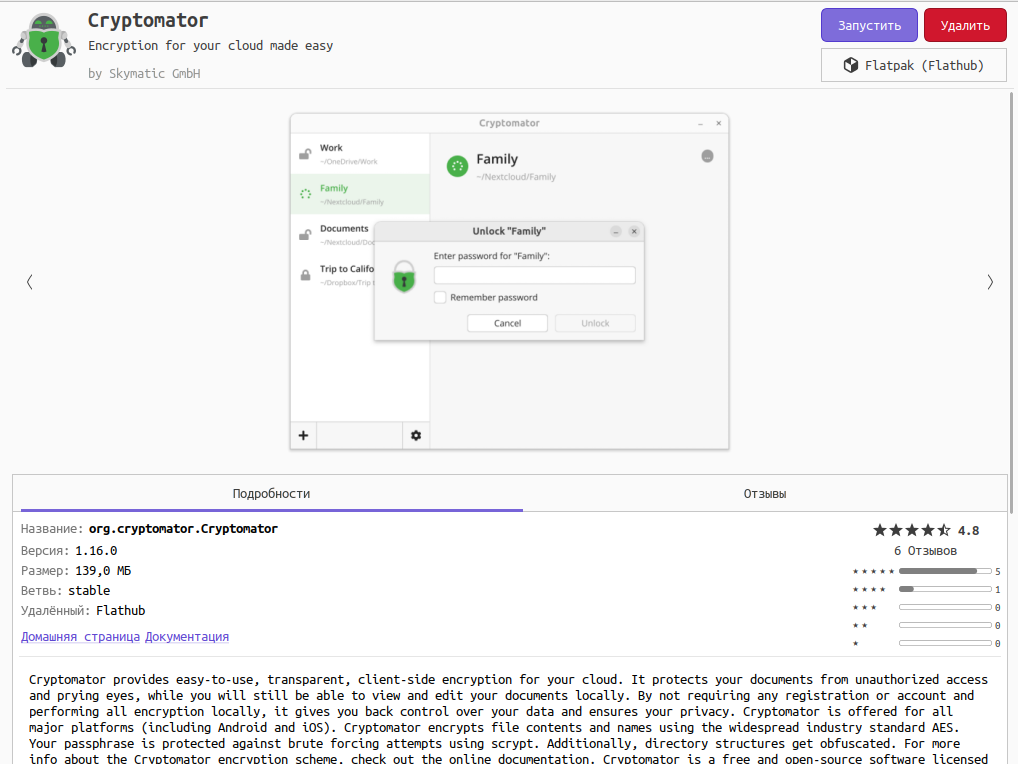This screenshot has height=764, width=1018.
Task: Click the greyed Unlock button in dialog
Action: [x=595, y=323]
